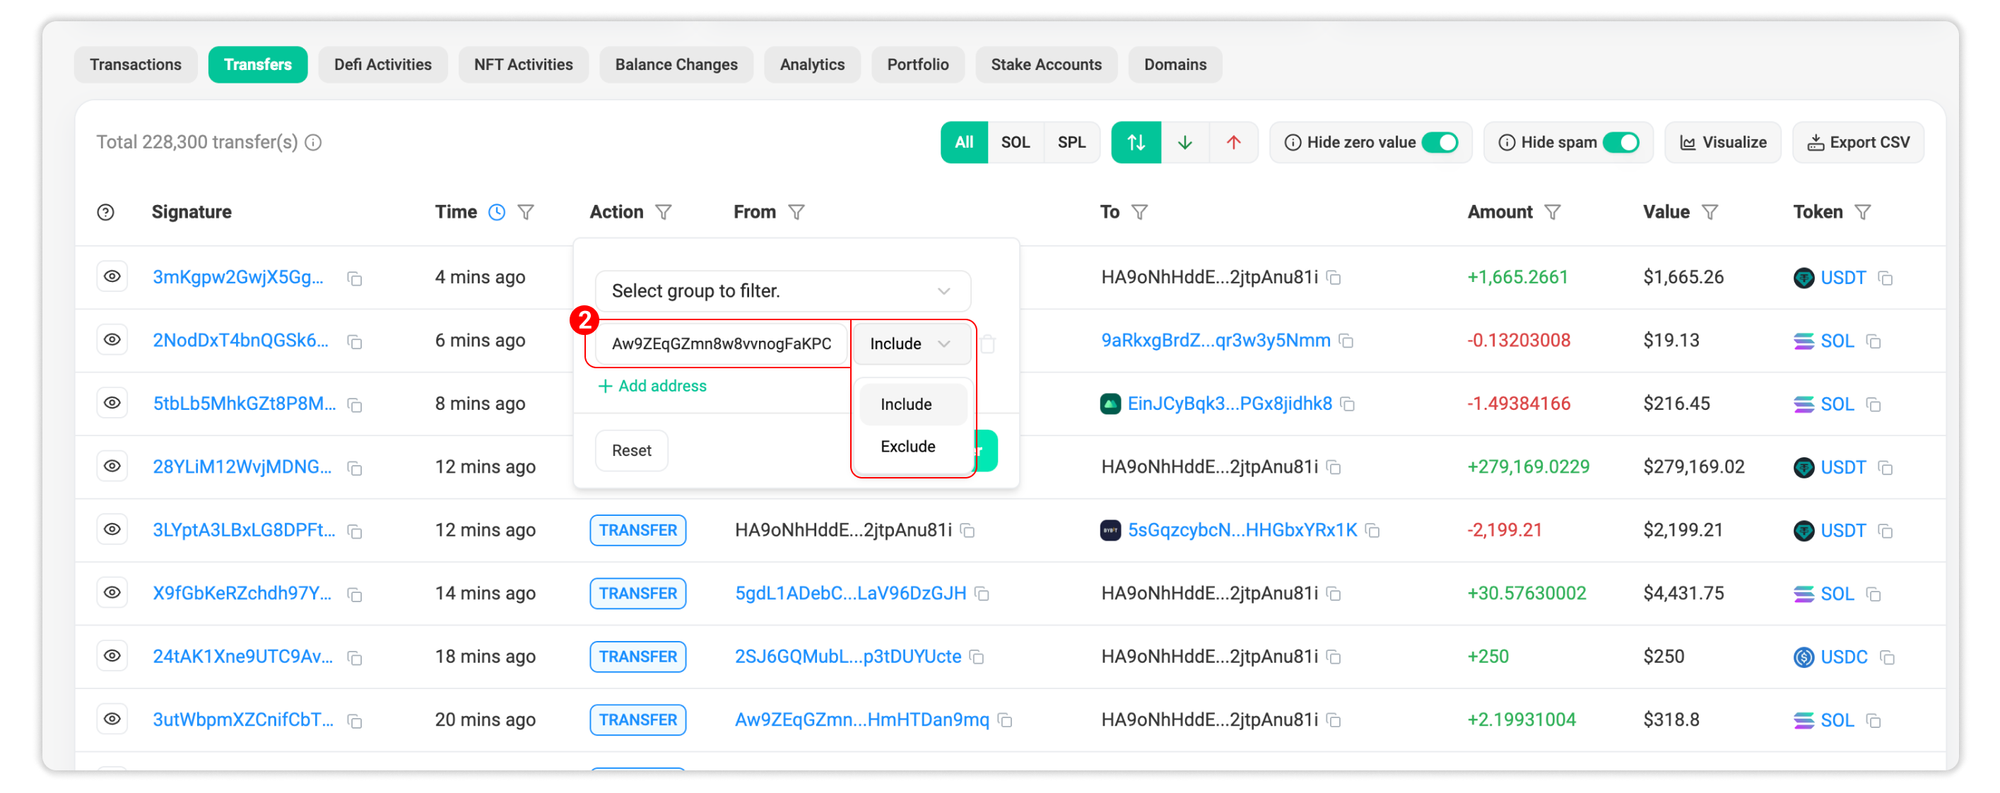Copy USDC token address icon
This screenshot has width=2000, height=793.
[x=1887, y=657]
